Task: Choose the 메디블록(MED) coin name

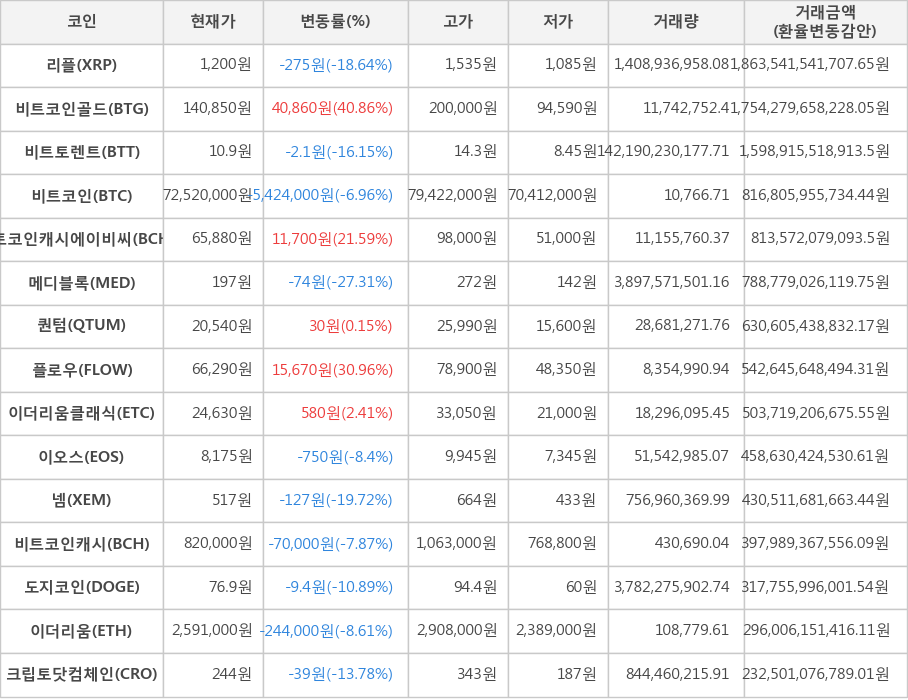Action: pos(82,283)
